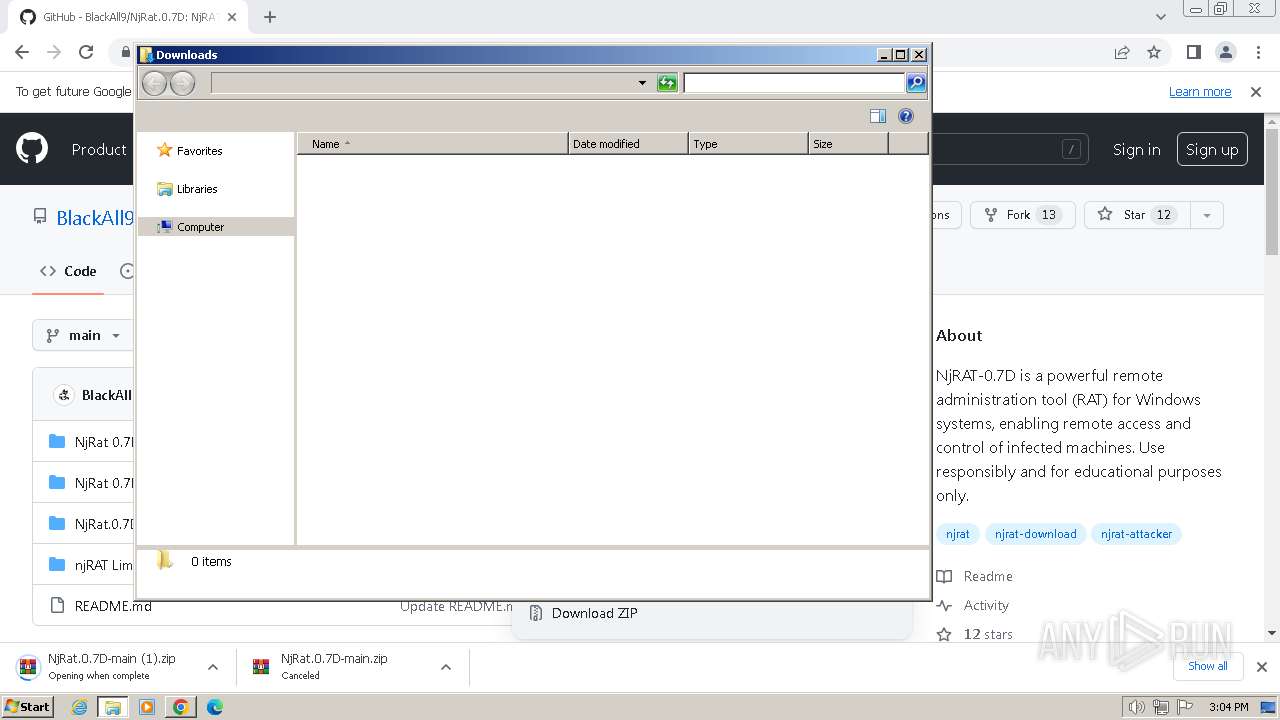Open the README.md file
This screenshot has width=1280, height=720.
(x=113, y=606)
